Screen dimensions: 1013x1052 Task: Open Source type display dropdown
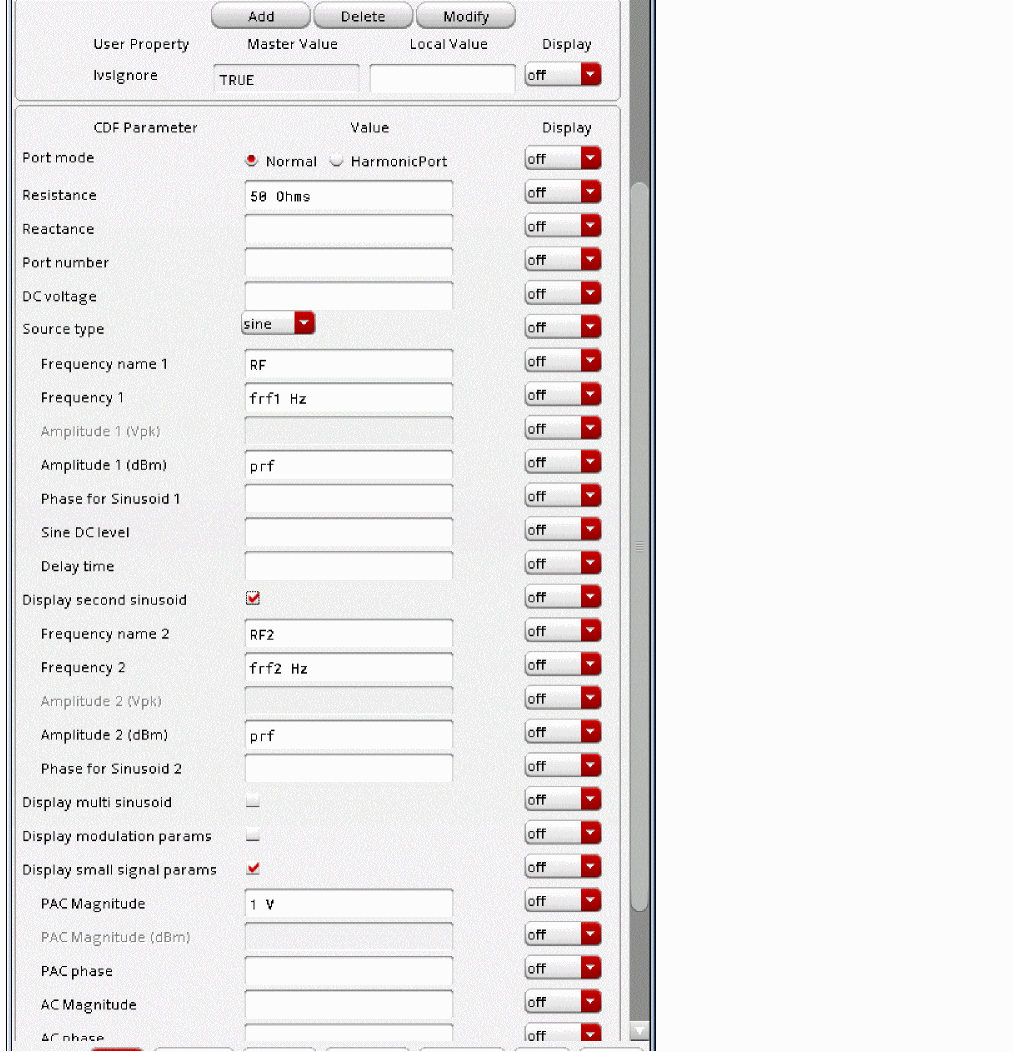point(563,327)
